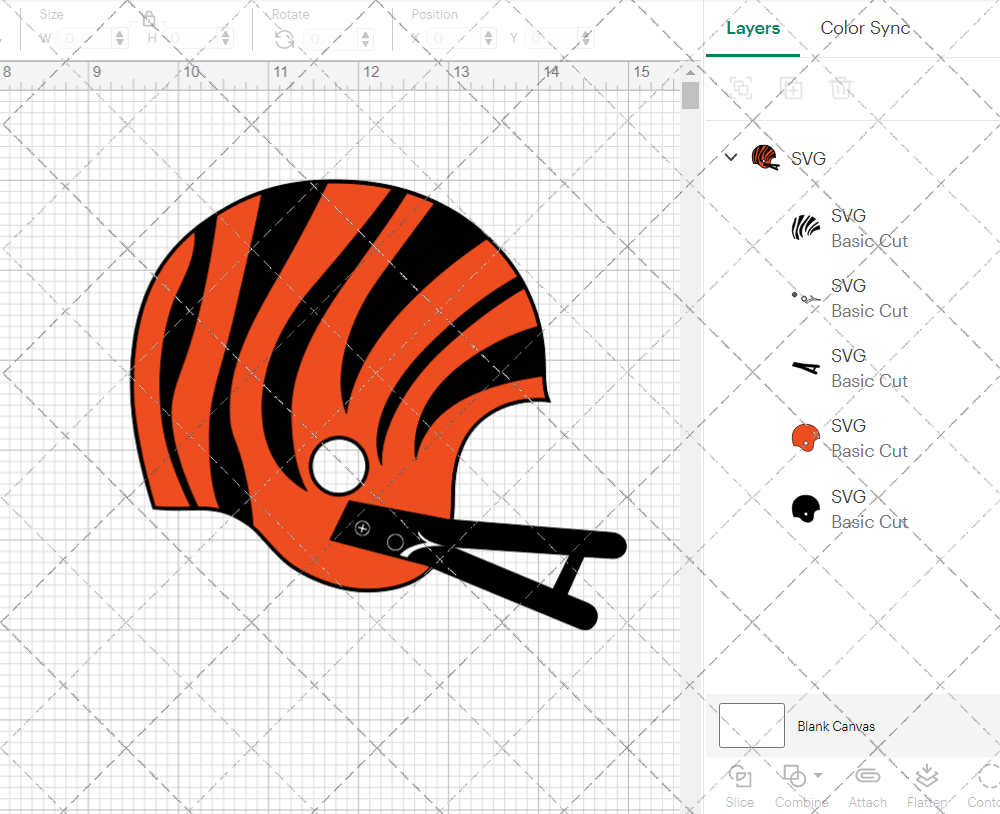1000x814 pixels.
Task: Click the Attach paperclip icon
Action: tap(867, 778)
